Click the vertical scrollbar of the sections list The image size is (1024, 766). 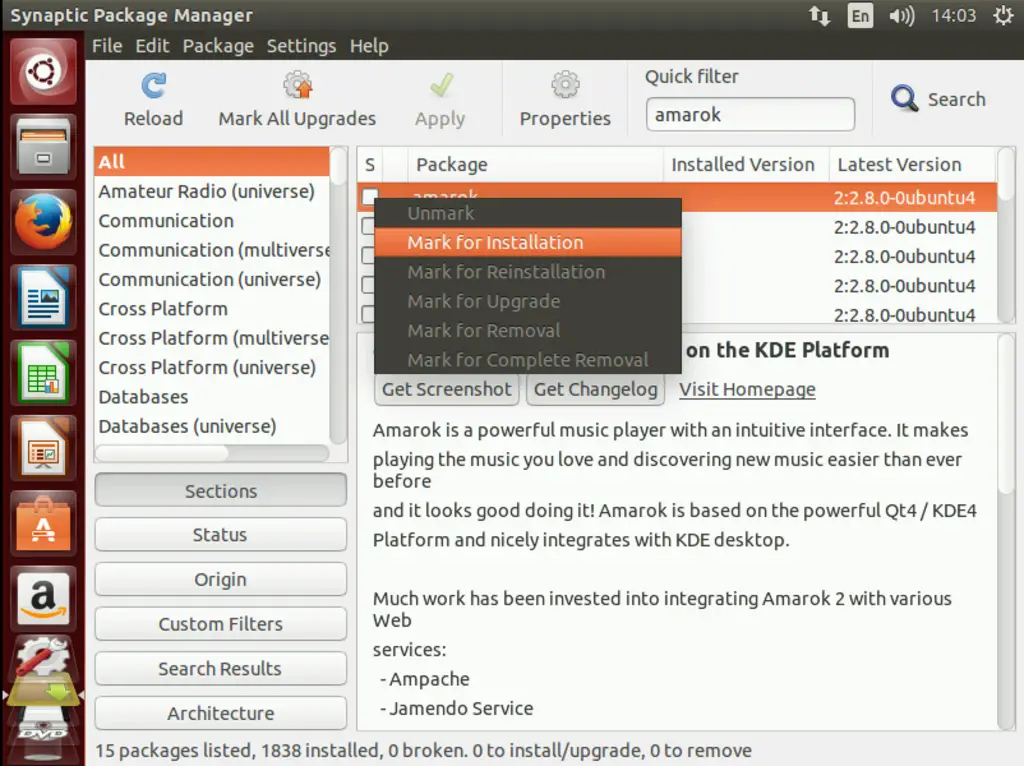338,295
